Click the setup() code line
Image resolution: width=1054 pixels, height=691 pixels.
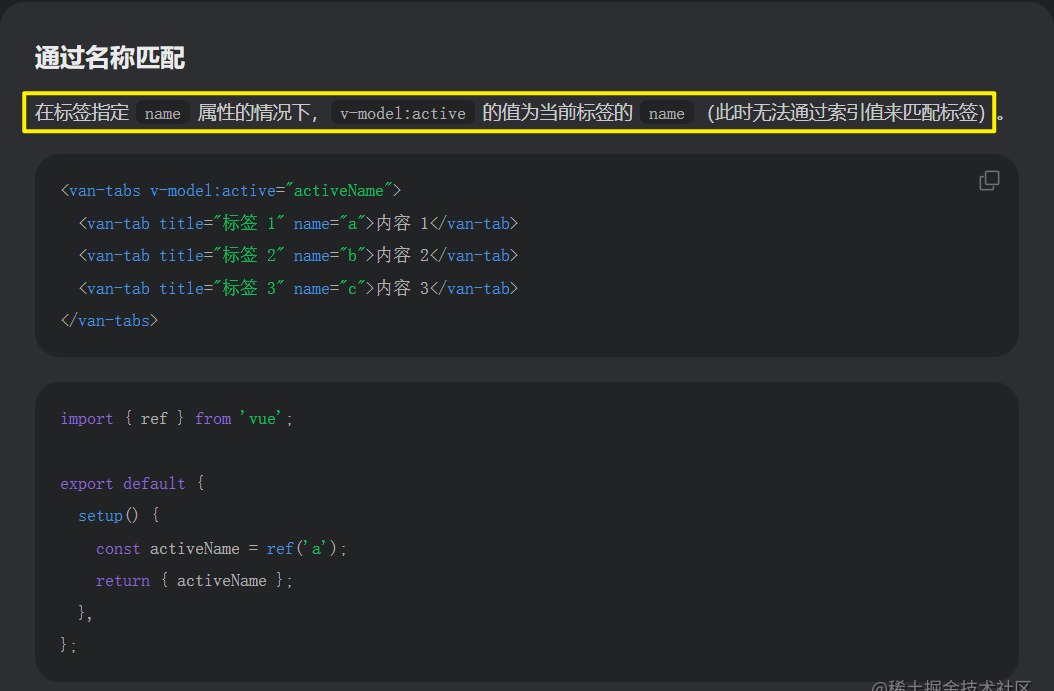[x=119, y=516]
